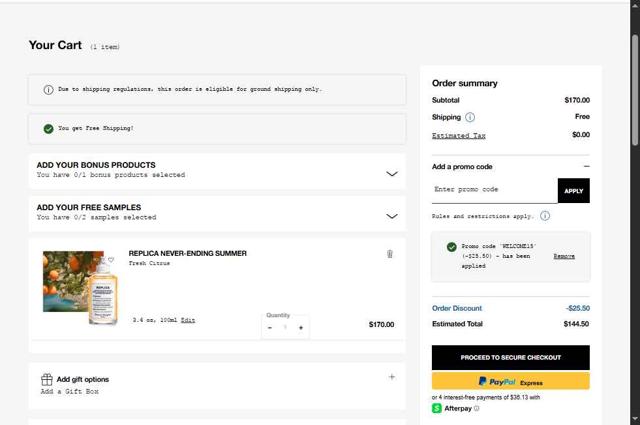Image resolution: width=640 pixels, height=425 pixels.
Task: Click the 'Free' shipping value
Action: pyautogui.click(x=582, y=117)
